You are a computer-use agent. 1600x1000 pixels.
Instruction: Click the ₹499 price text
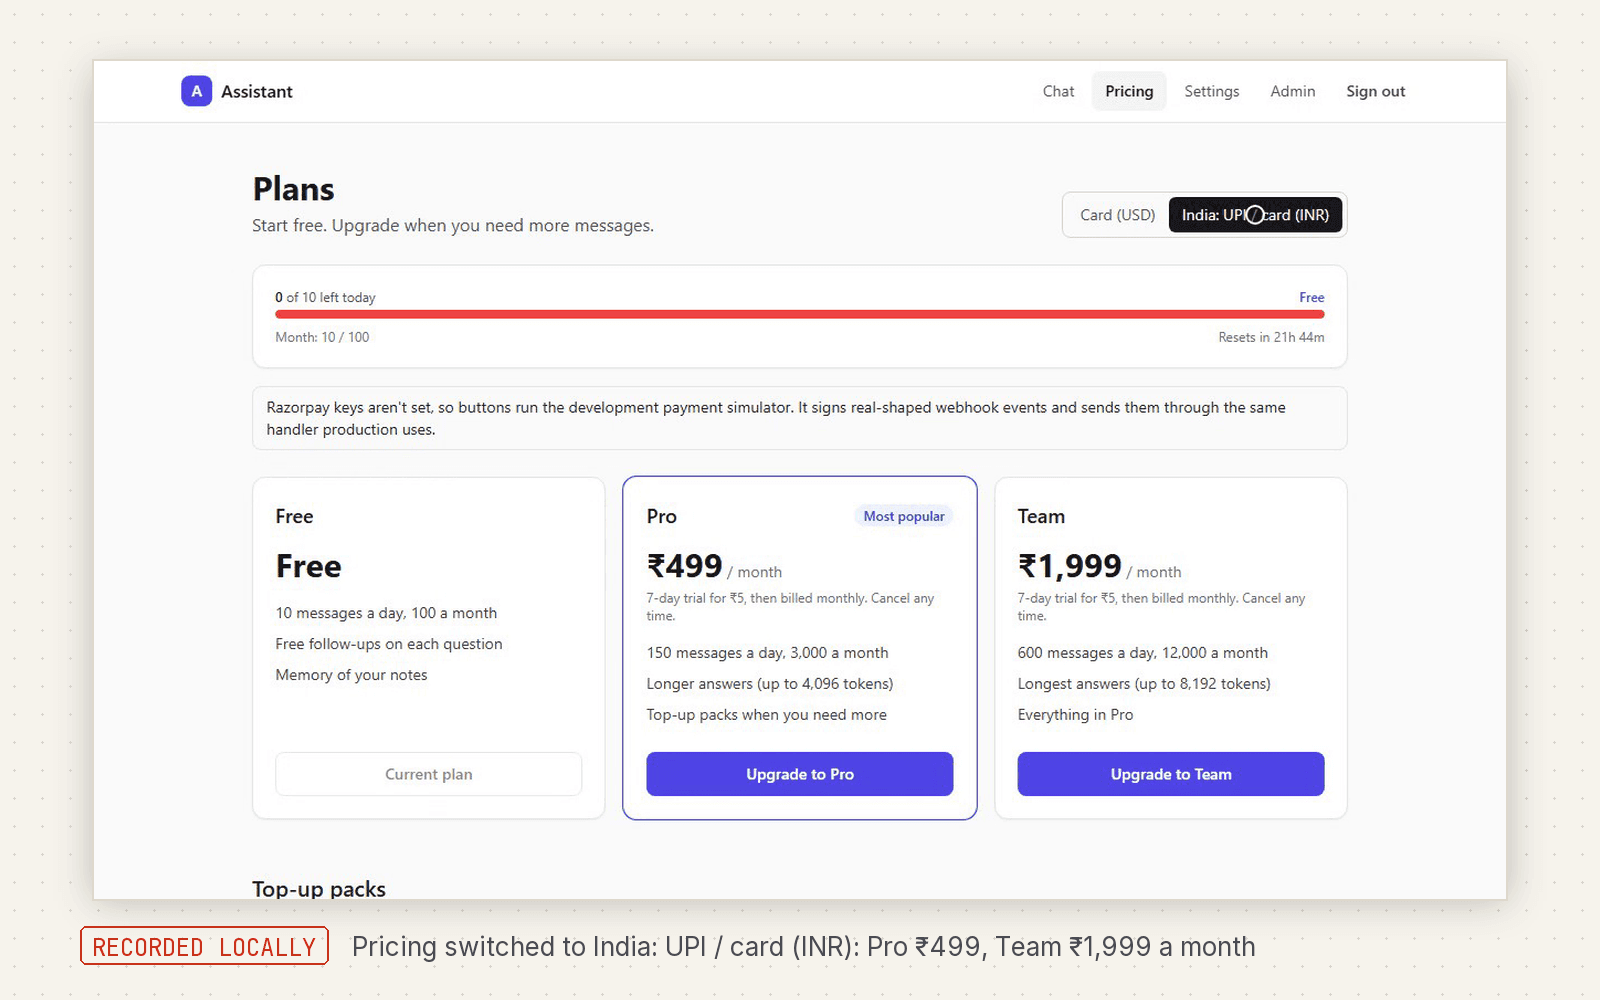[684, 566]
